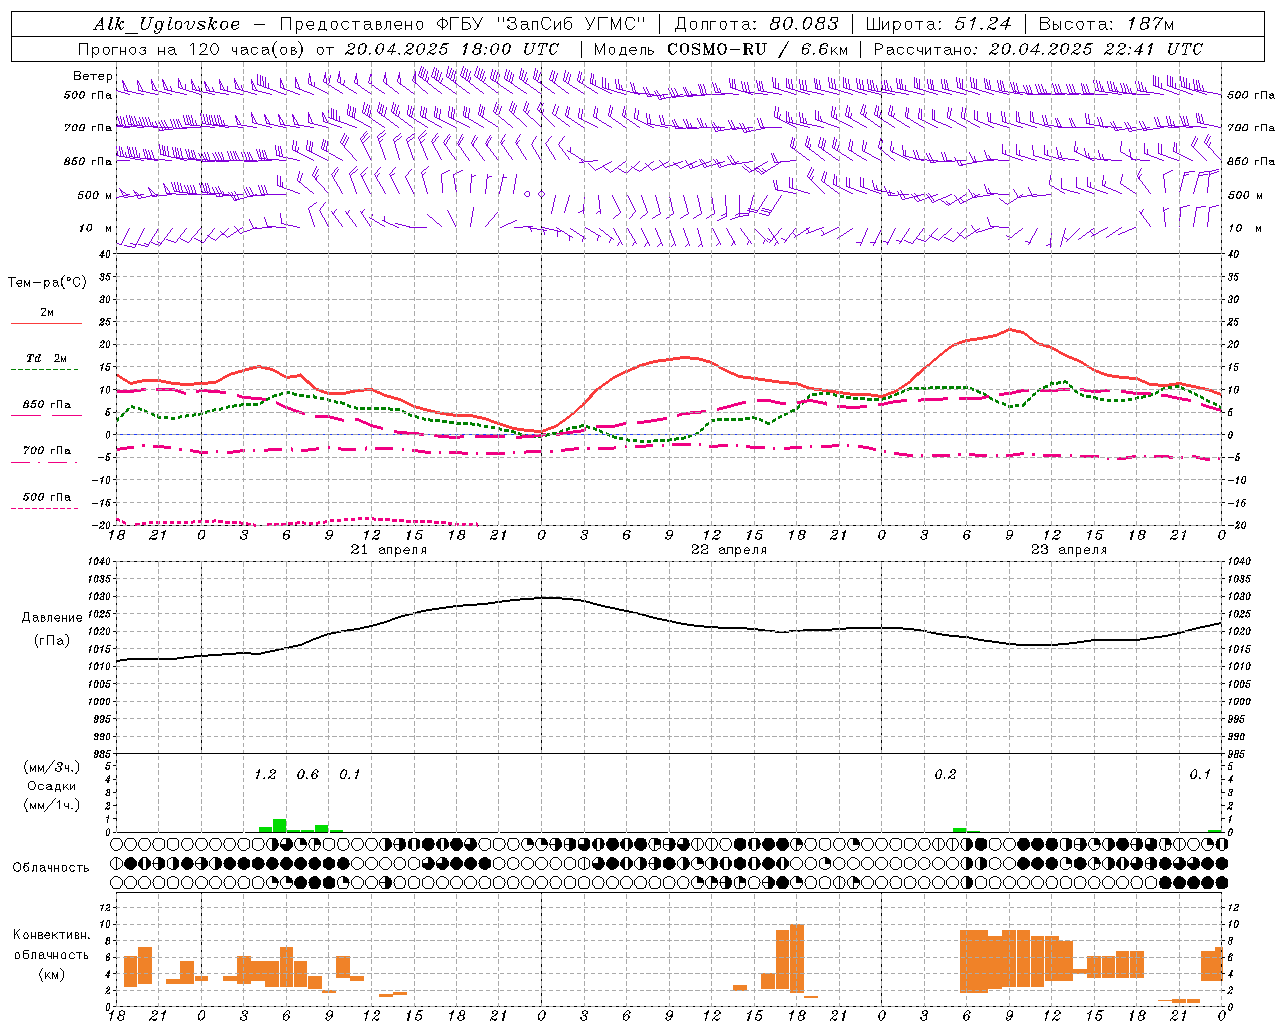1280x1024 pixels.
Task: Click the 'Высота: 187м' header field
Action: coord(1106,25)
